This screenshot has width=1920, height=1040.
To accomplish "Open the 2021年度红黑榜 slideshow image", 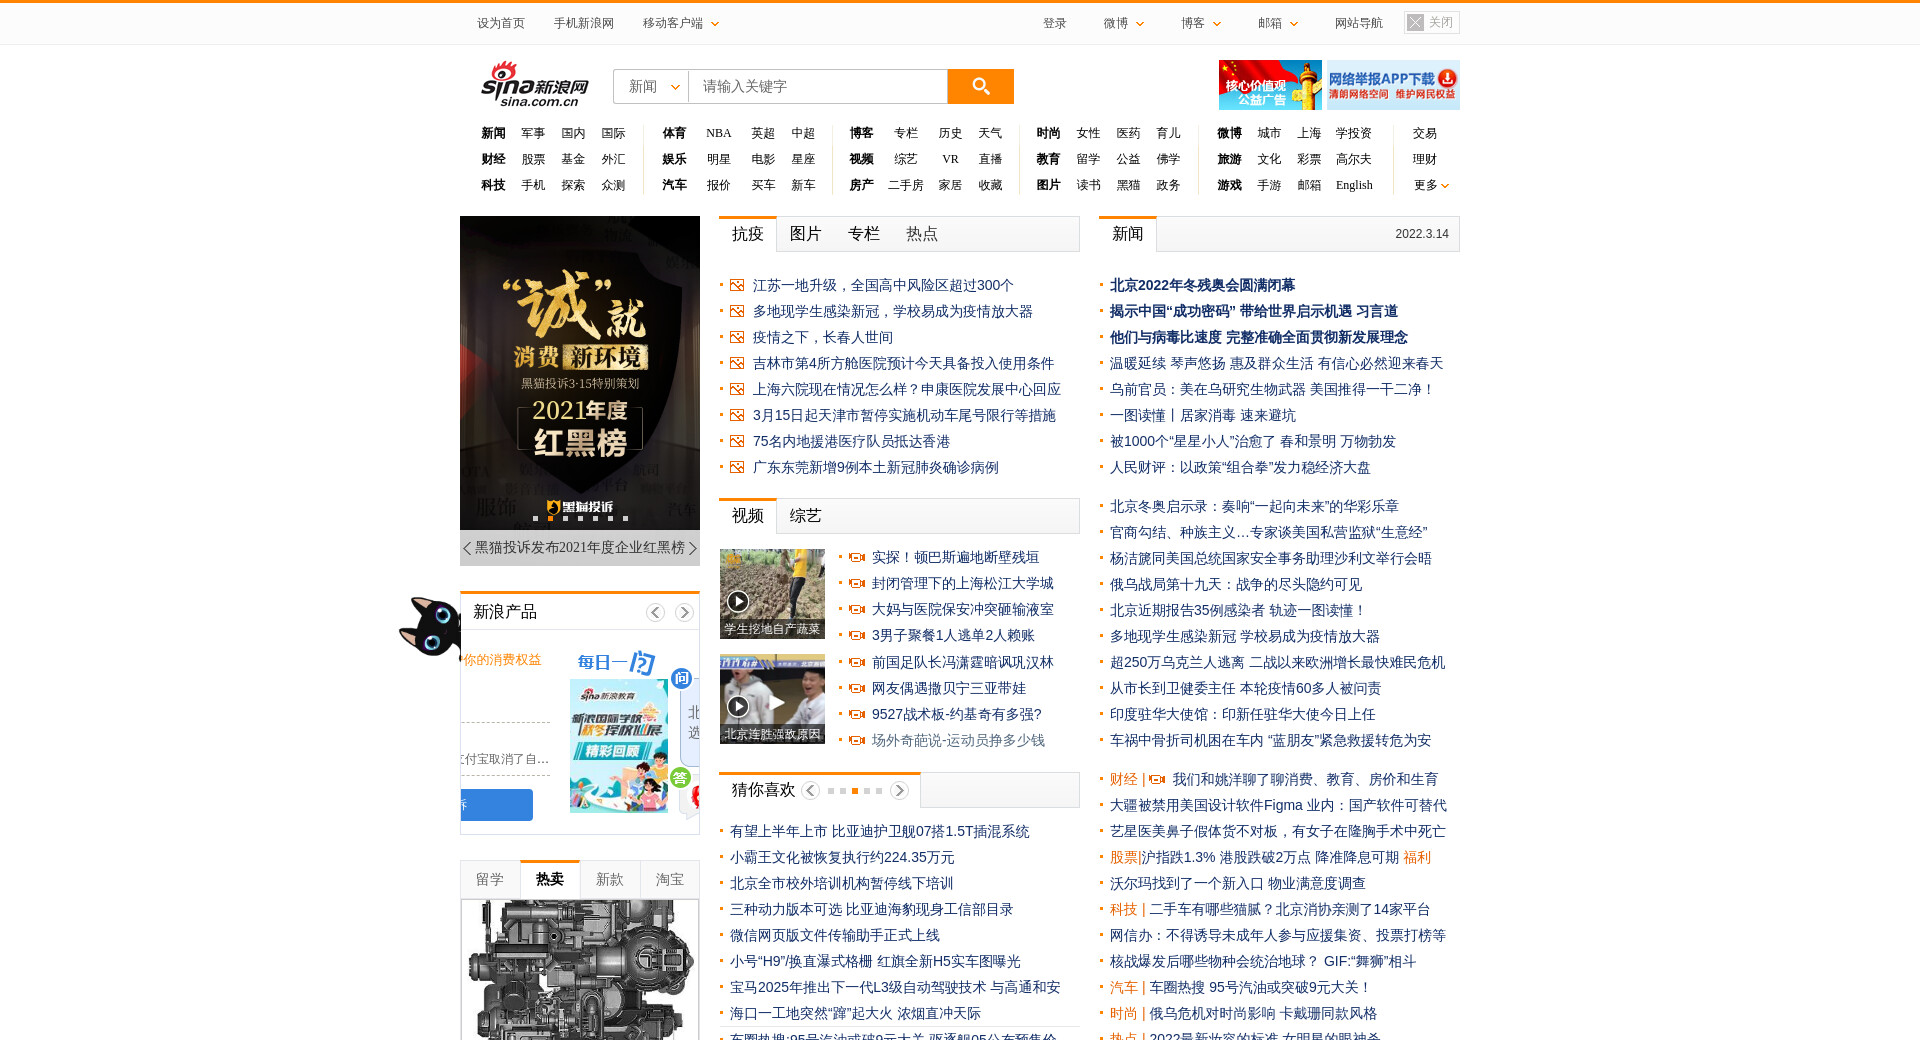I will click(x=580, y=373).
